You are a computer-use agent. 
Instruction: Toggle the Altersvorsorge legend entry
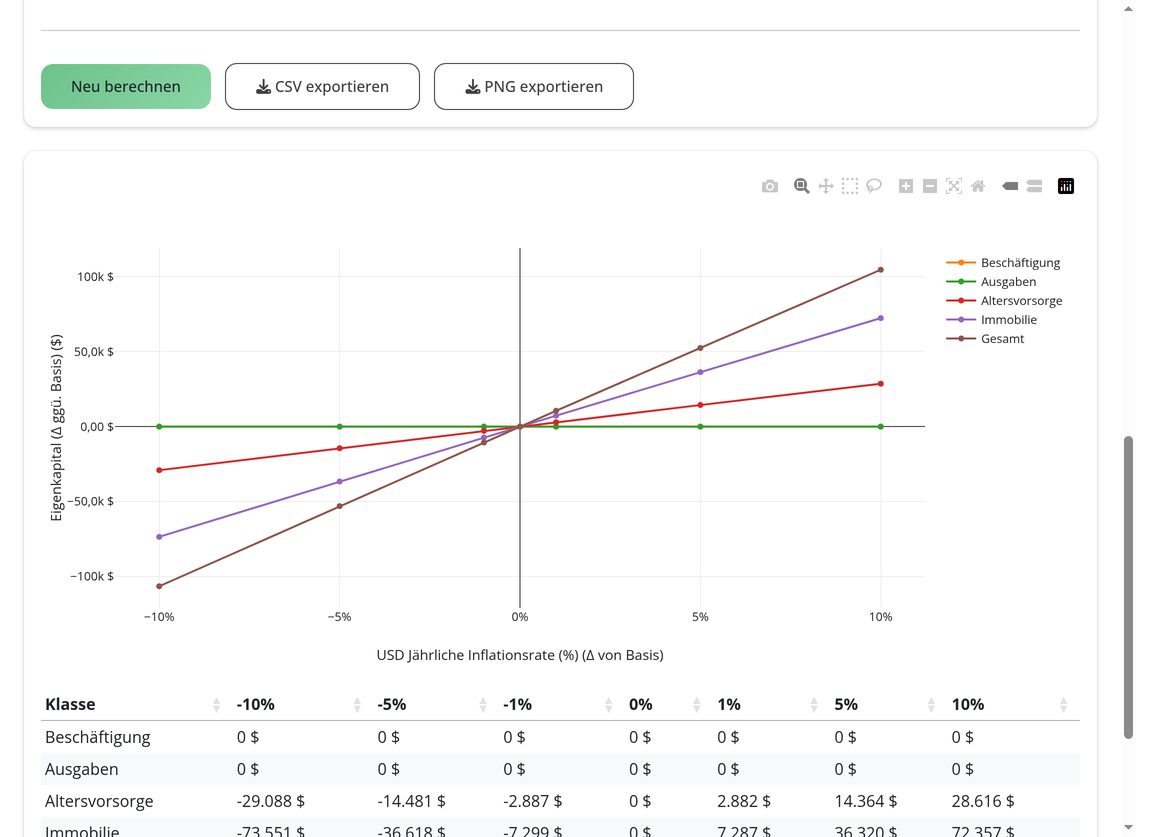tap(1004, 301)
